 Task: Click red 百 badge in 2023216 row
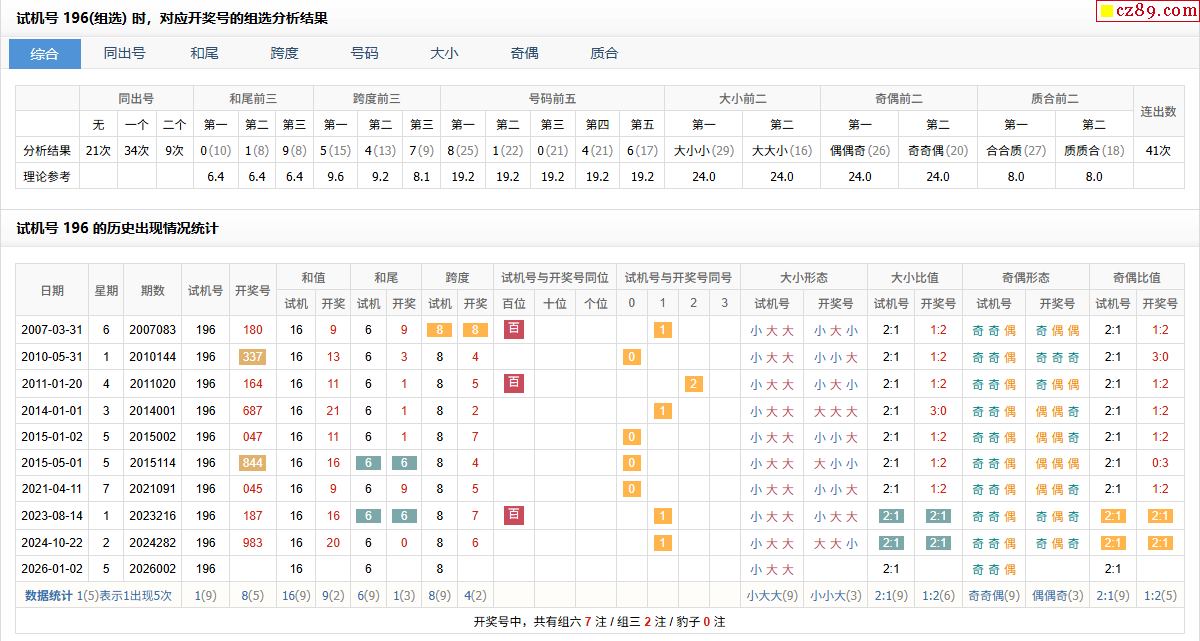[514, 515]
